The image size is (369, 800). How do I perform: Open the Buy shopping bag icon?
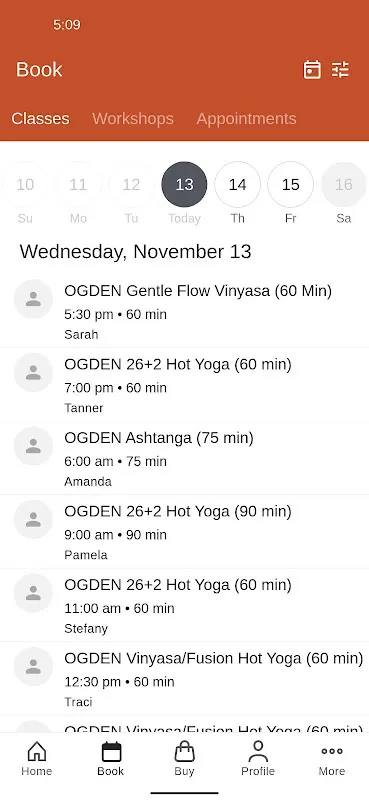(x=184, y=751)
